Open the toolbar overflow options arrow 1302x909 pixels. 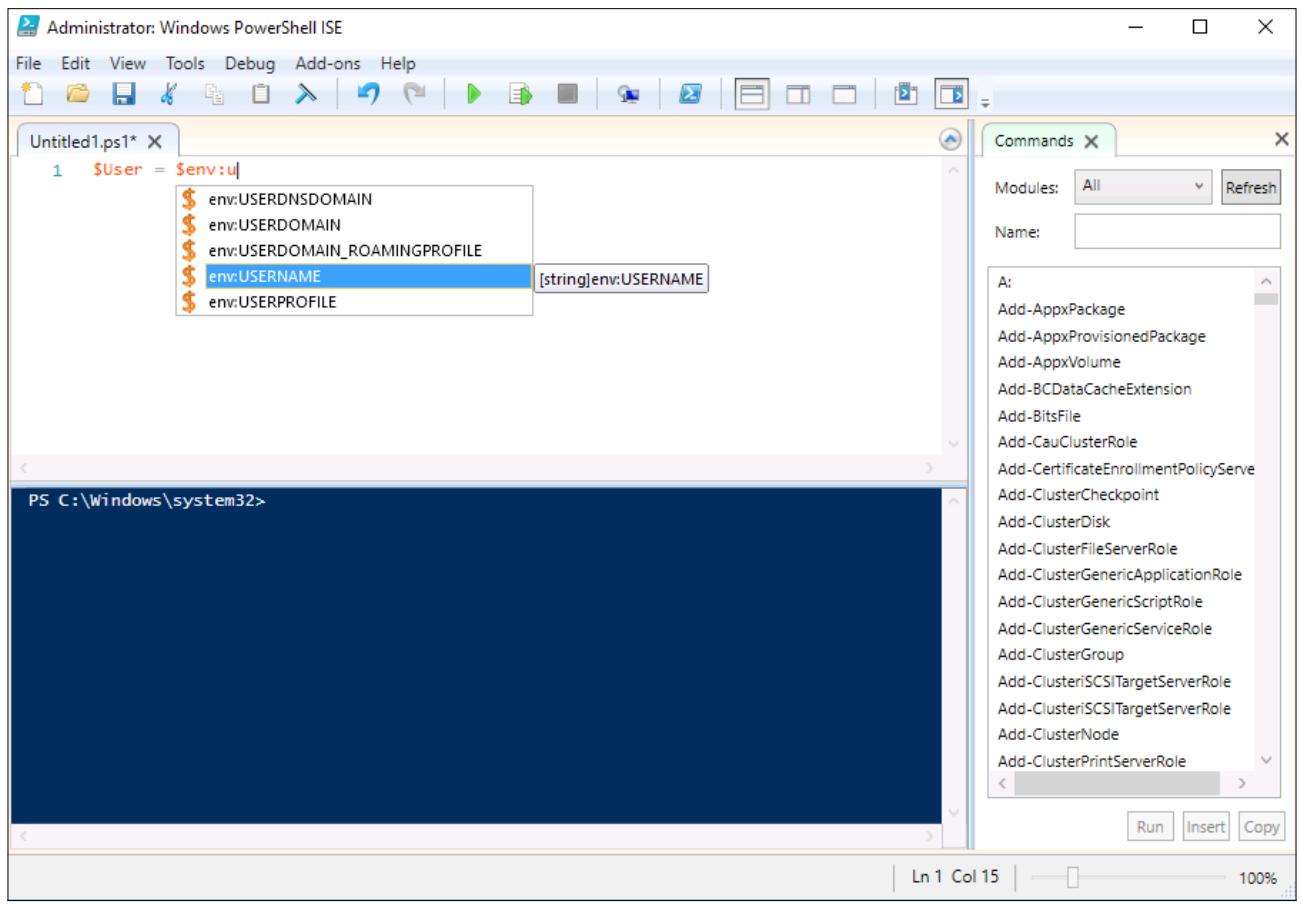pyautogui.click(x=984, y=101)
